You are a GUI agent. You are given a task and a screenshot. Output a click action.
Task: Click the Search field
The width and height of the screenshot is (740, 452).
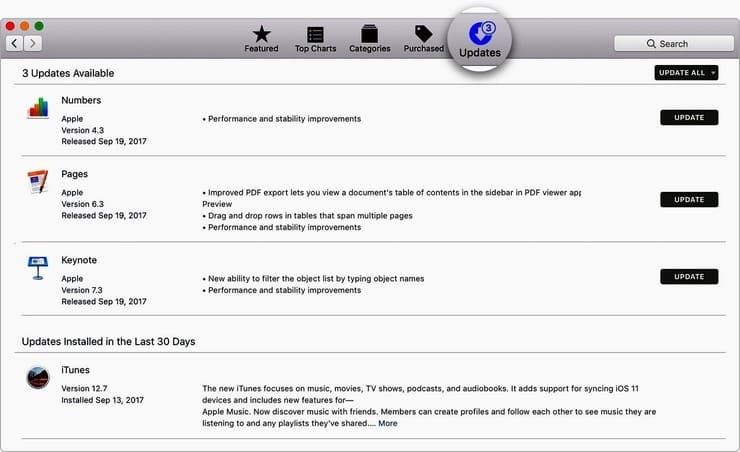[674, 43]
